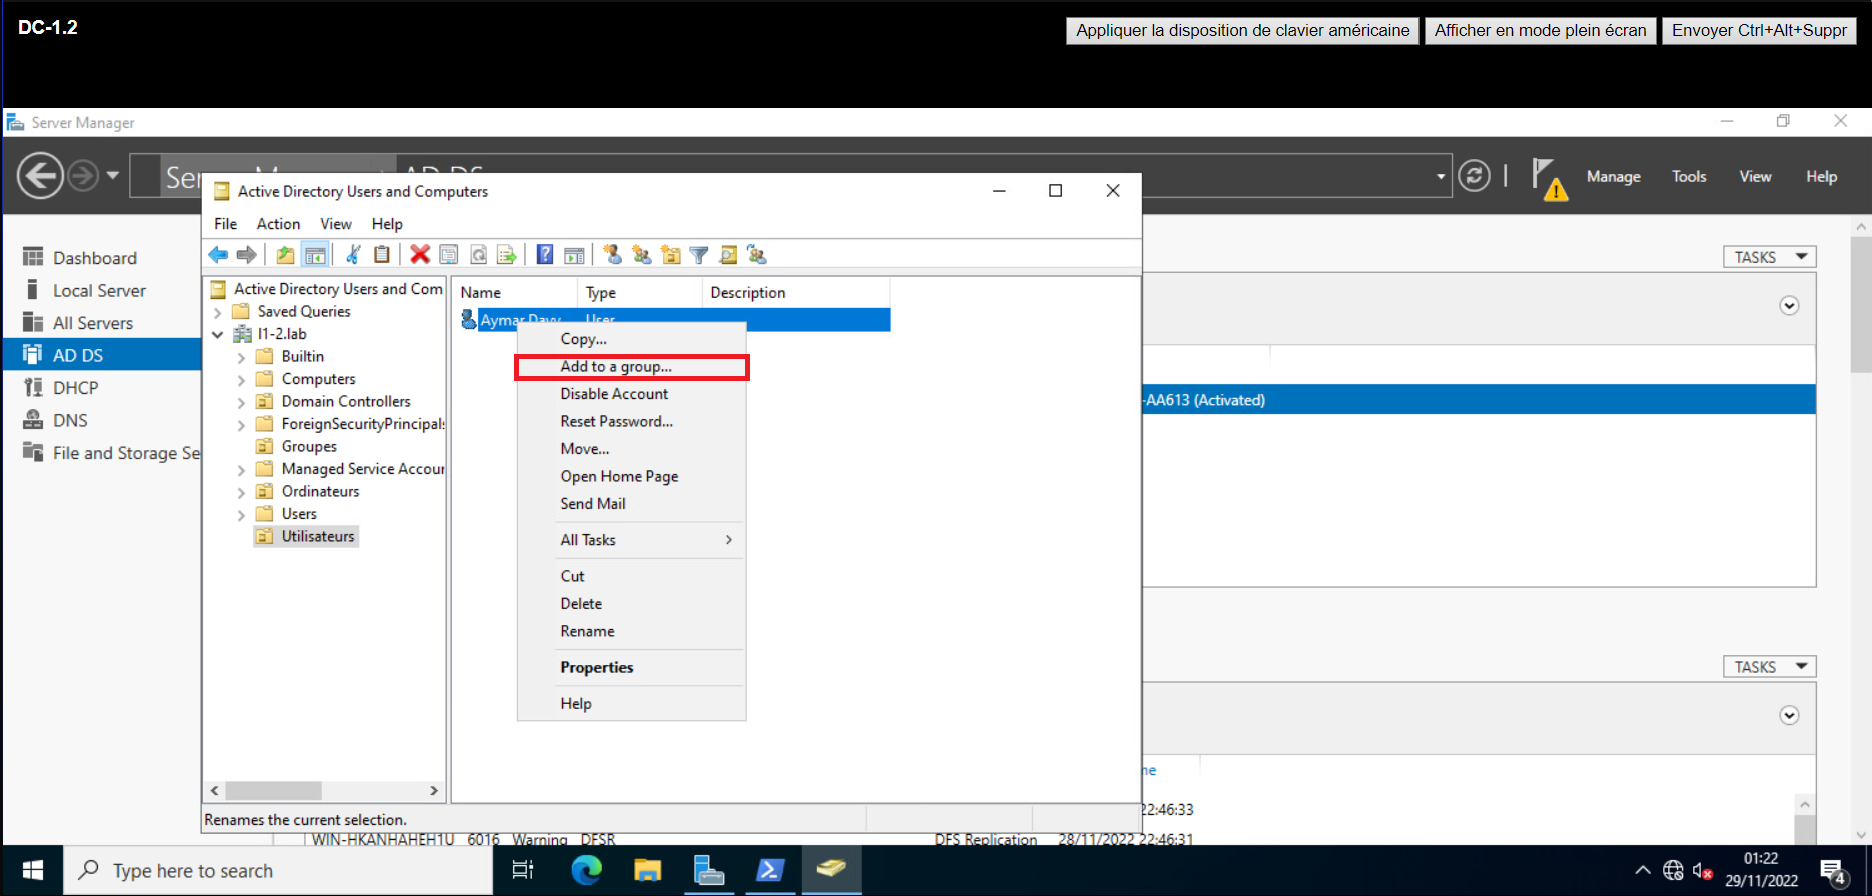Open Microsoft Edge from the taskbar
1872x896 pixels.
[x=587, y=870]
